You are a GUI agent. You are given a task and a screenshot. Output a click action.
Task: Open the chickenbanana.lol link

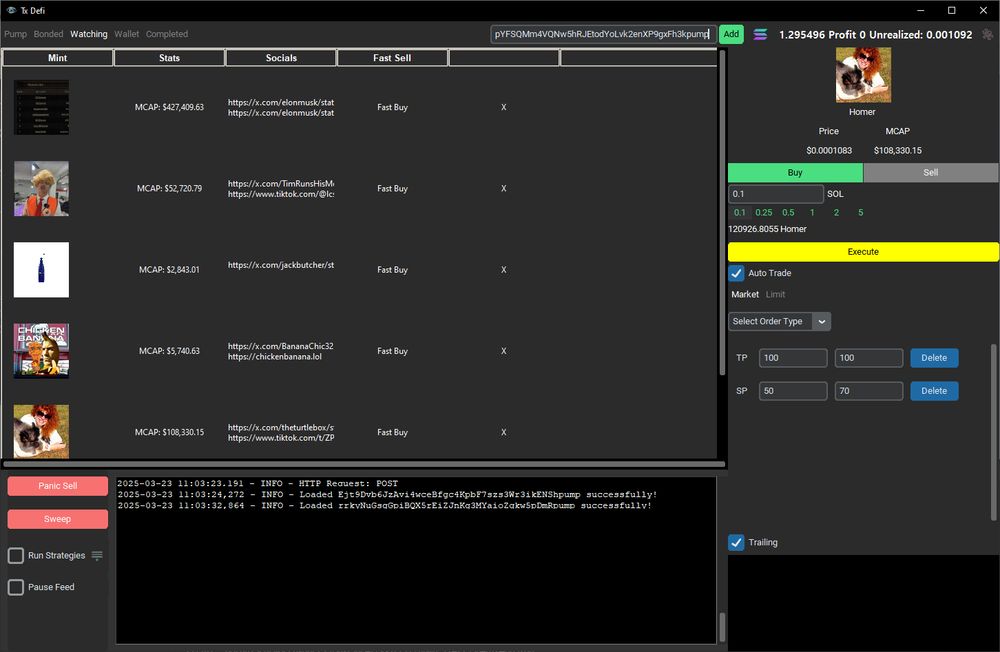tap(274, 357)
